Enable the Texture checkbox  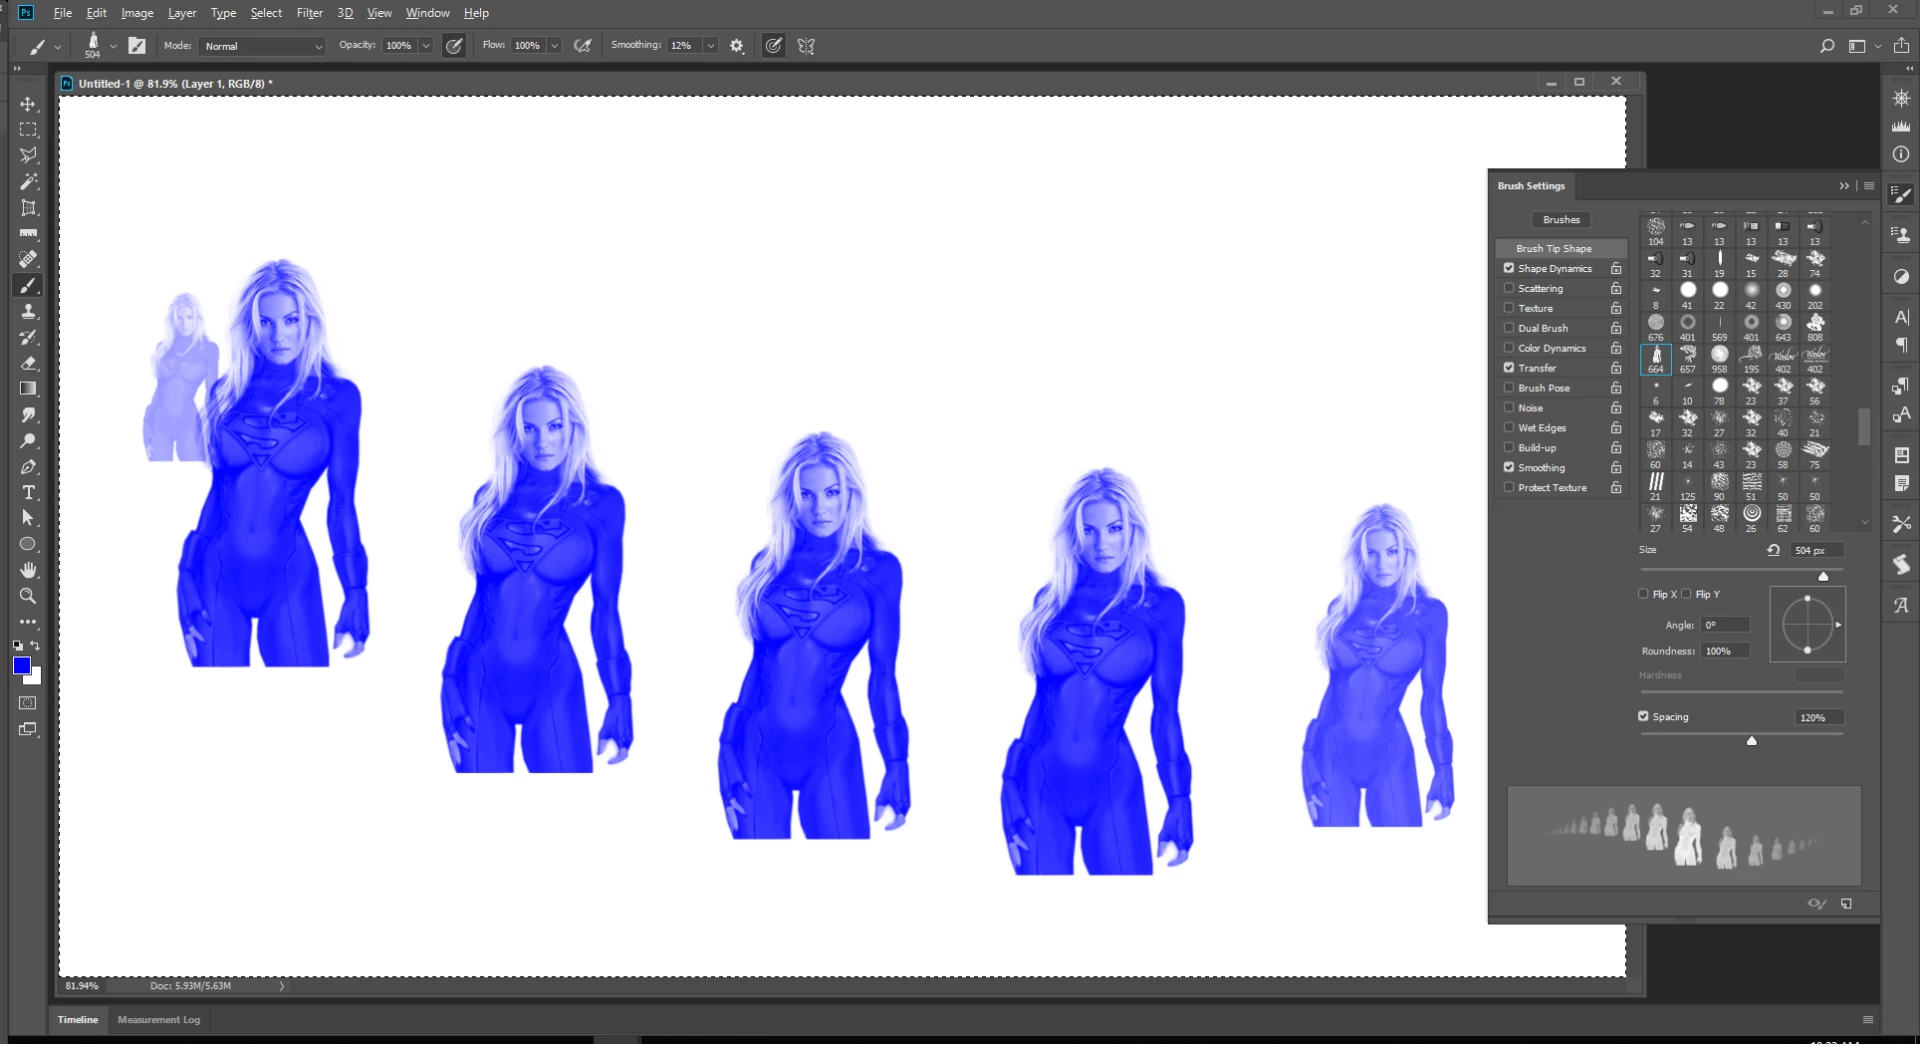[x=1509, y=308]
